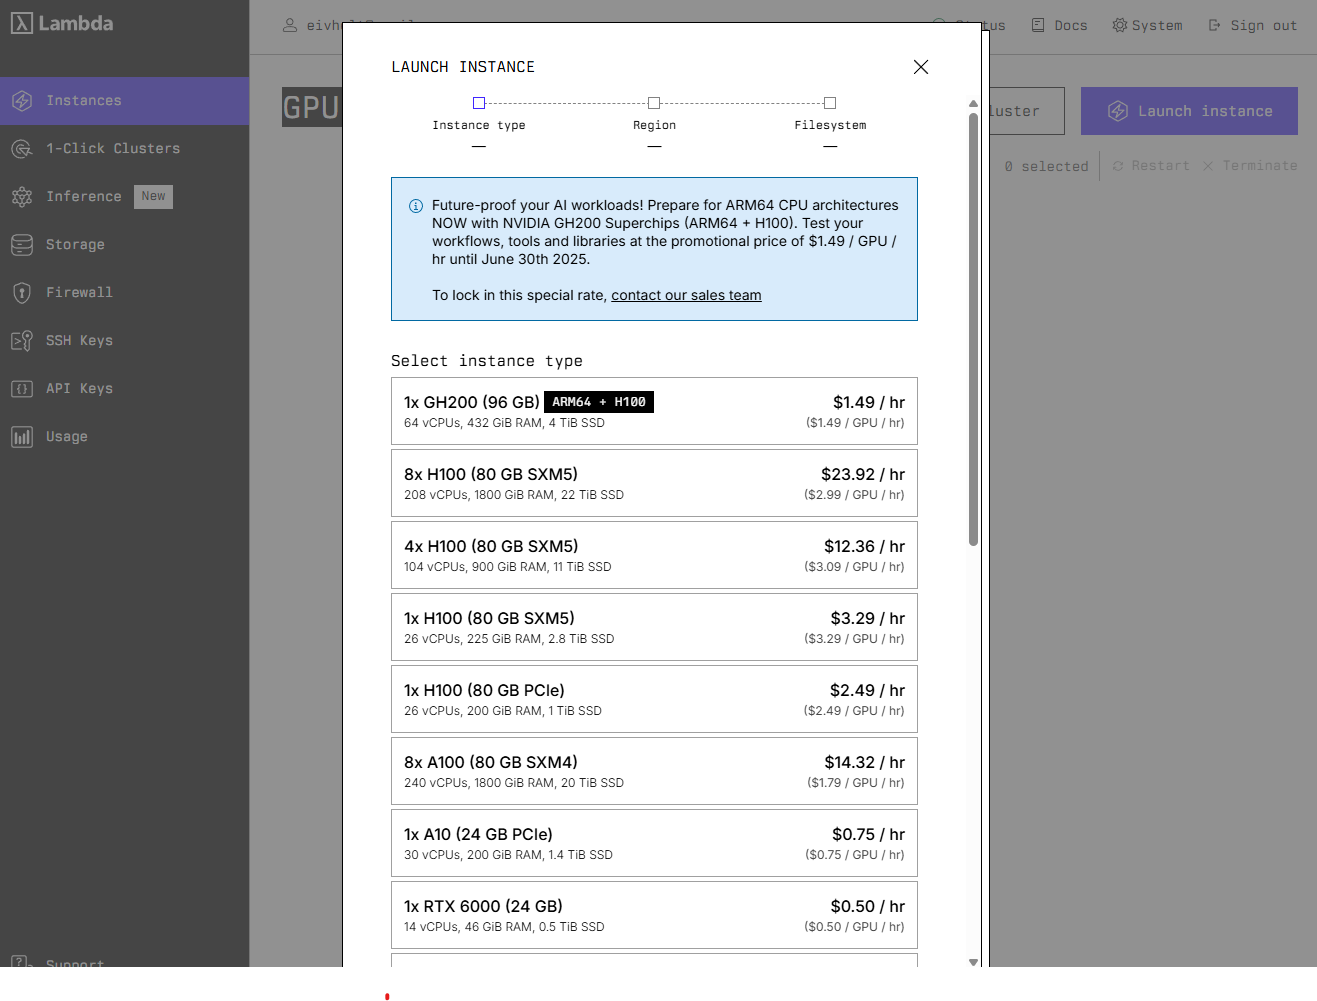Select the 1x A10 (24 GB PCIe) instance
The width and height of the screenshot is (1317, 1001).
(654, 843)
